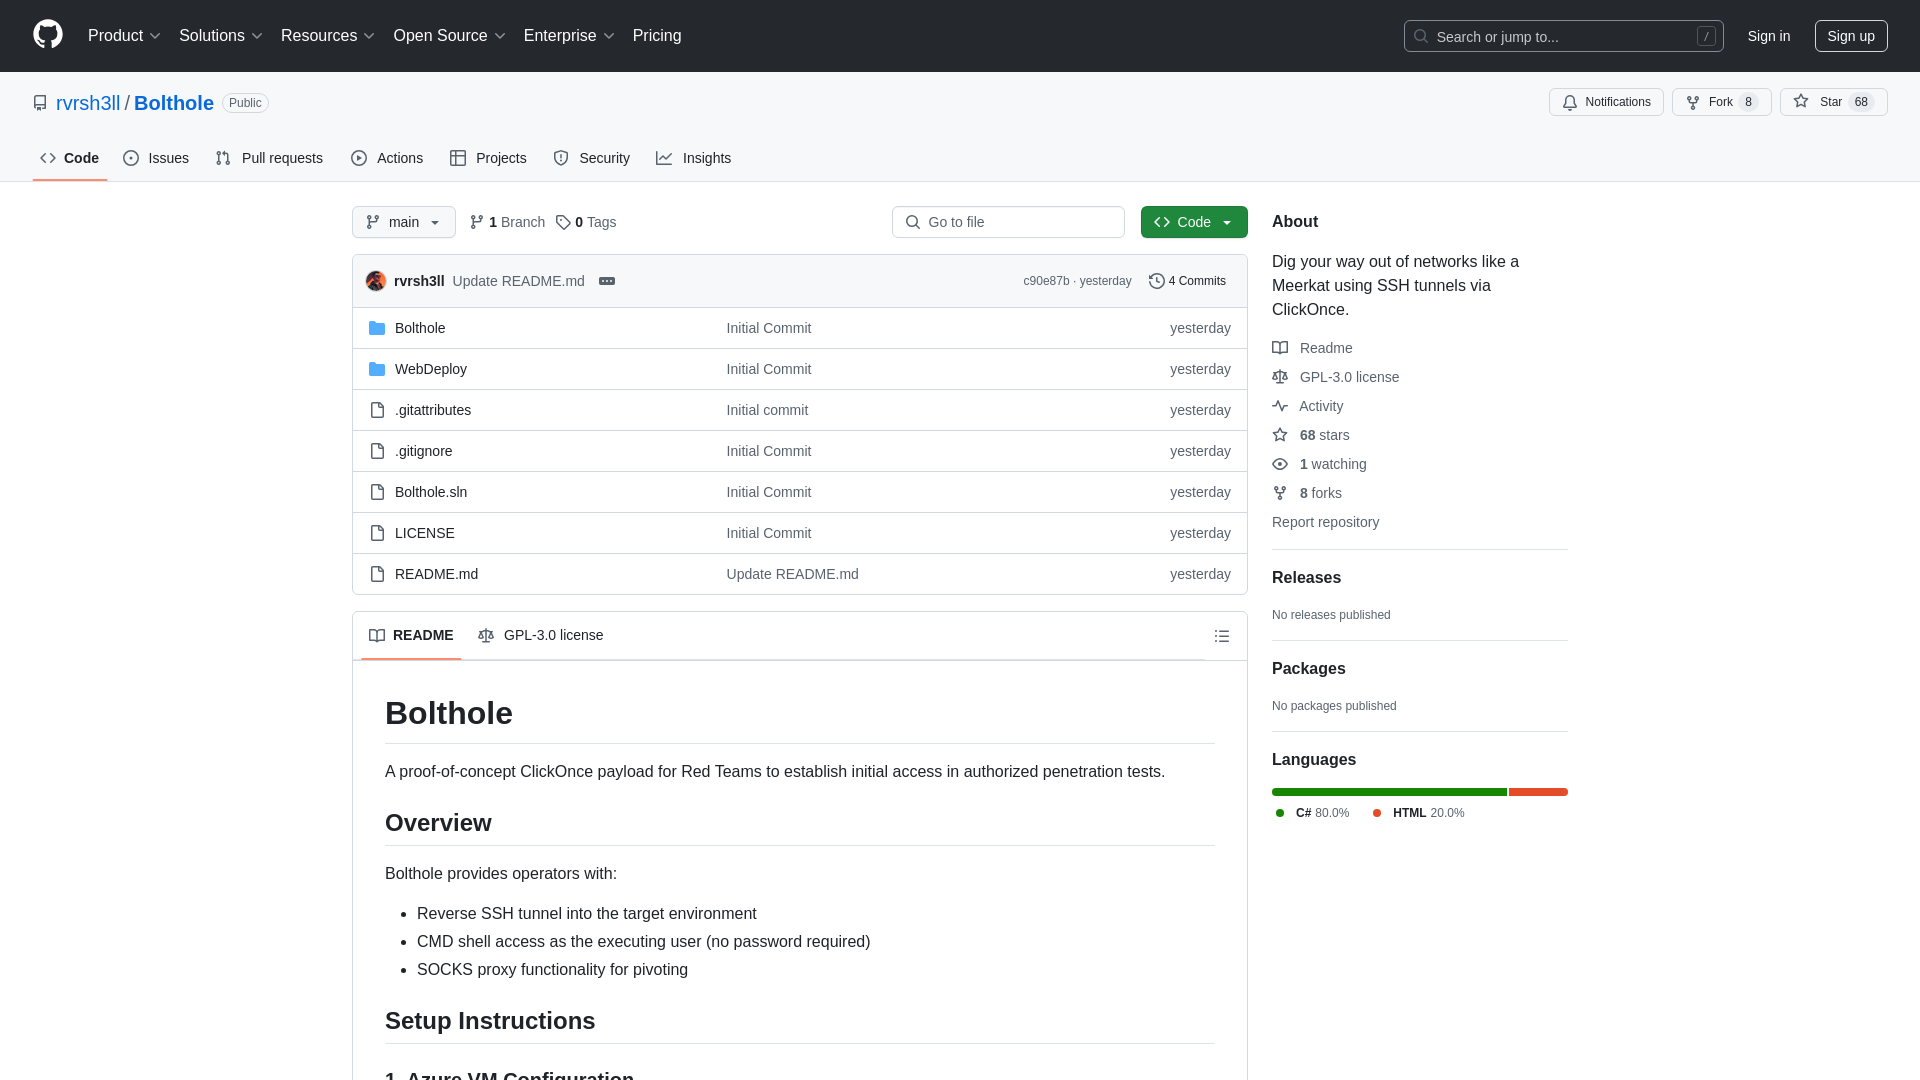Click the repository icon beside rvrsh3ll
The image size is (1920, 1080).
point(40,103)
